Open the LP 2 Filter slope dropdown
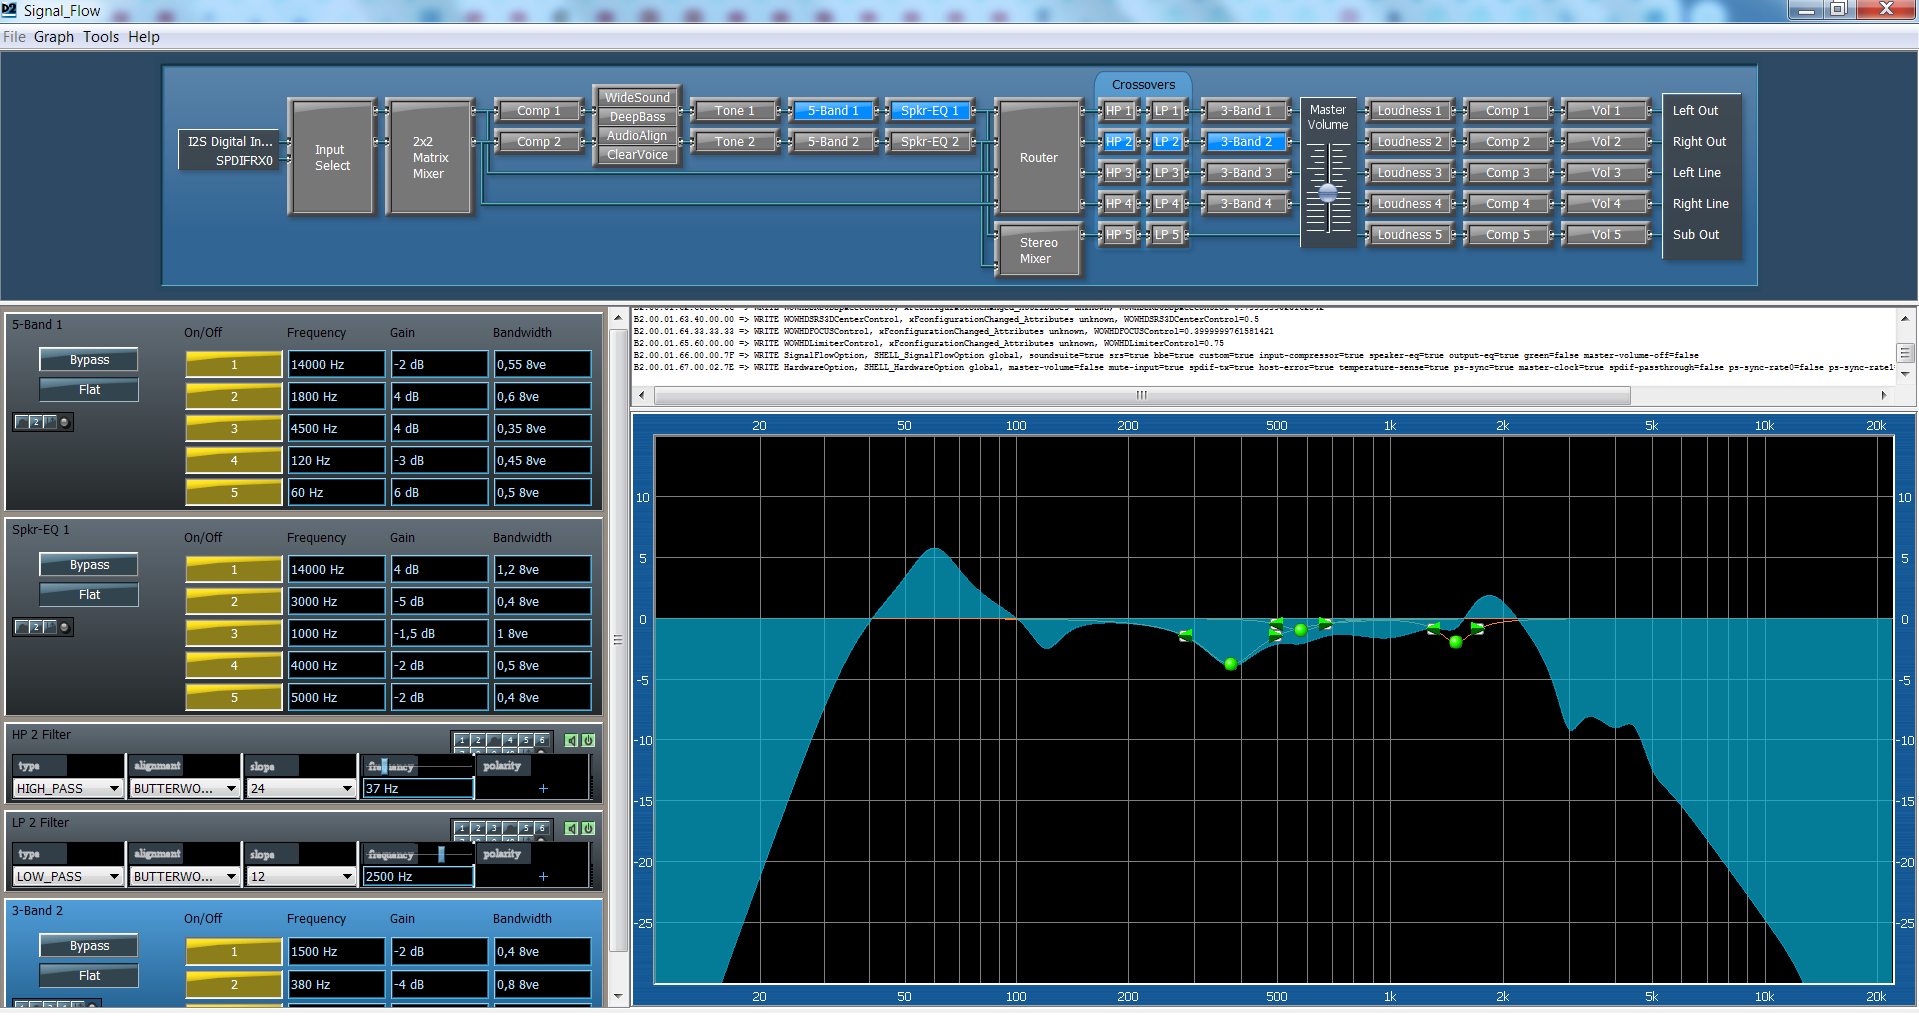 [301, 877]
